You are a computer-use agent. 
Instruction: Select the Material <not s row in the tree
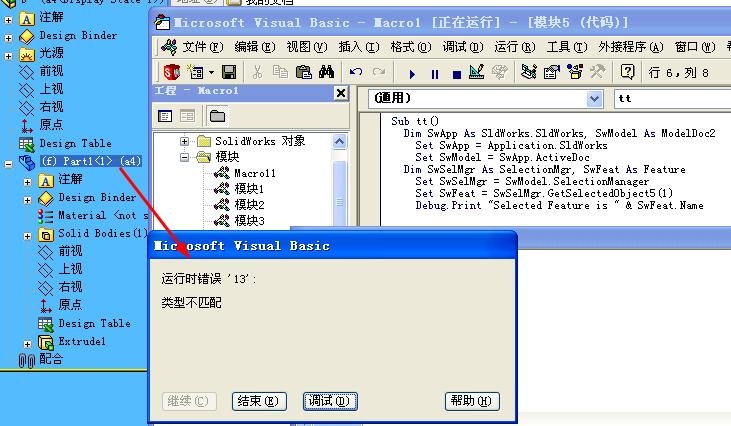point(103,215)
